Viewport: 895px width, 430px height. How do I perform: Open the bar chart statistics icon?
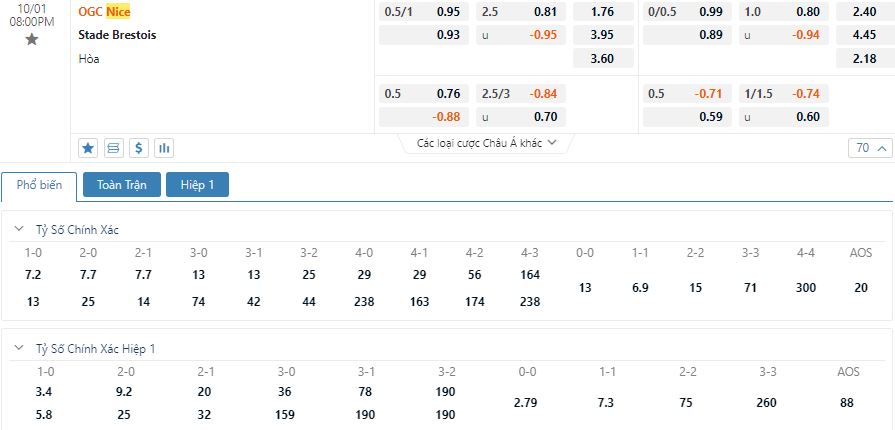pyautogui.click(x=164, y=148)
